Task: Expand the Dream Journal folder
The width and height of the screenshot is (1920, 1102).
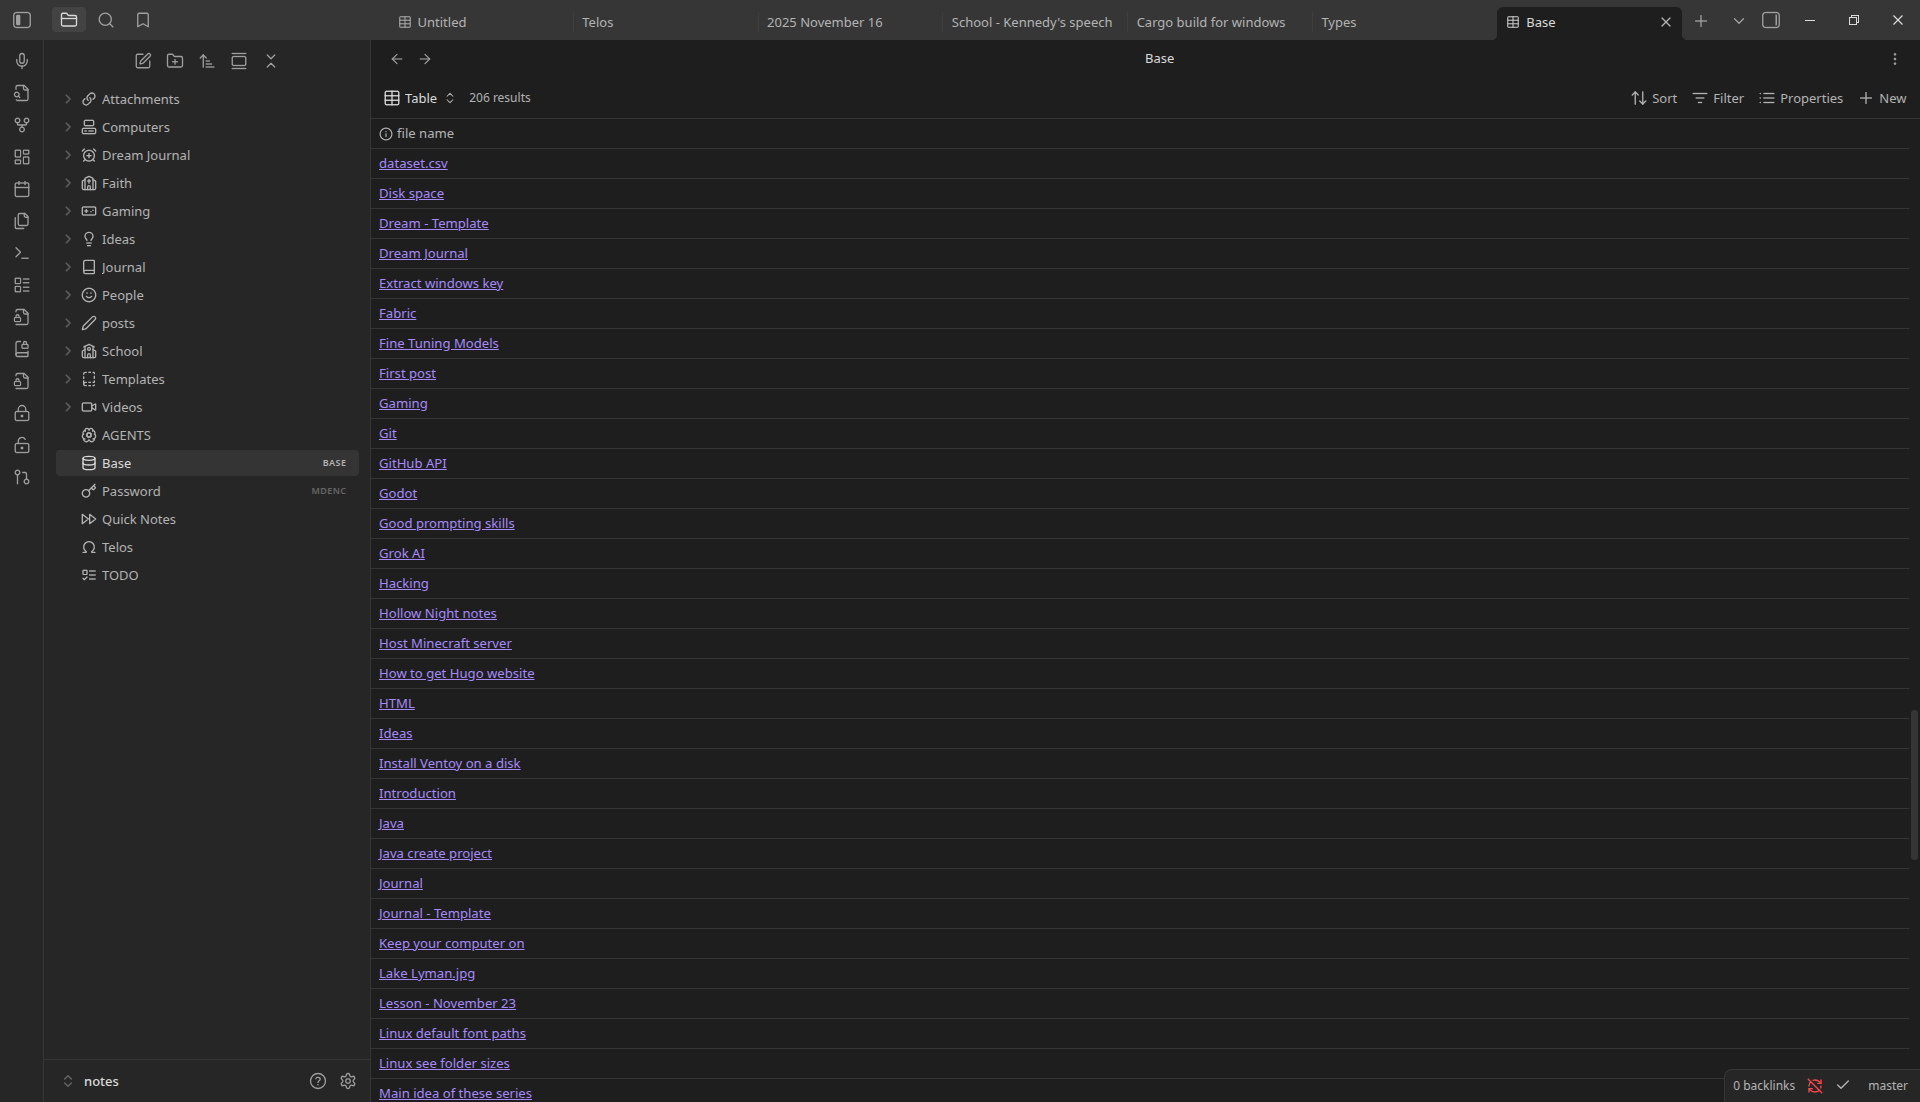Action: [x=145, y=155]
